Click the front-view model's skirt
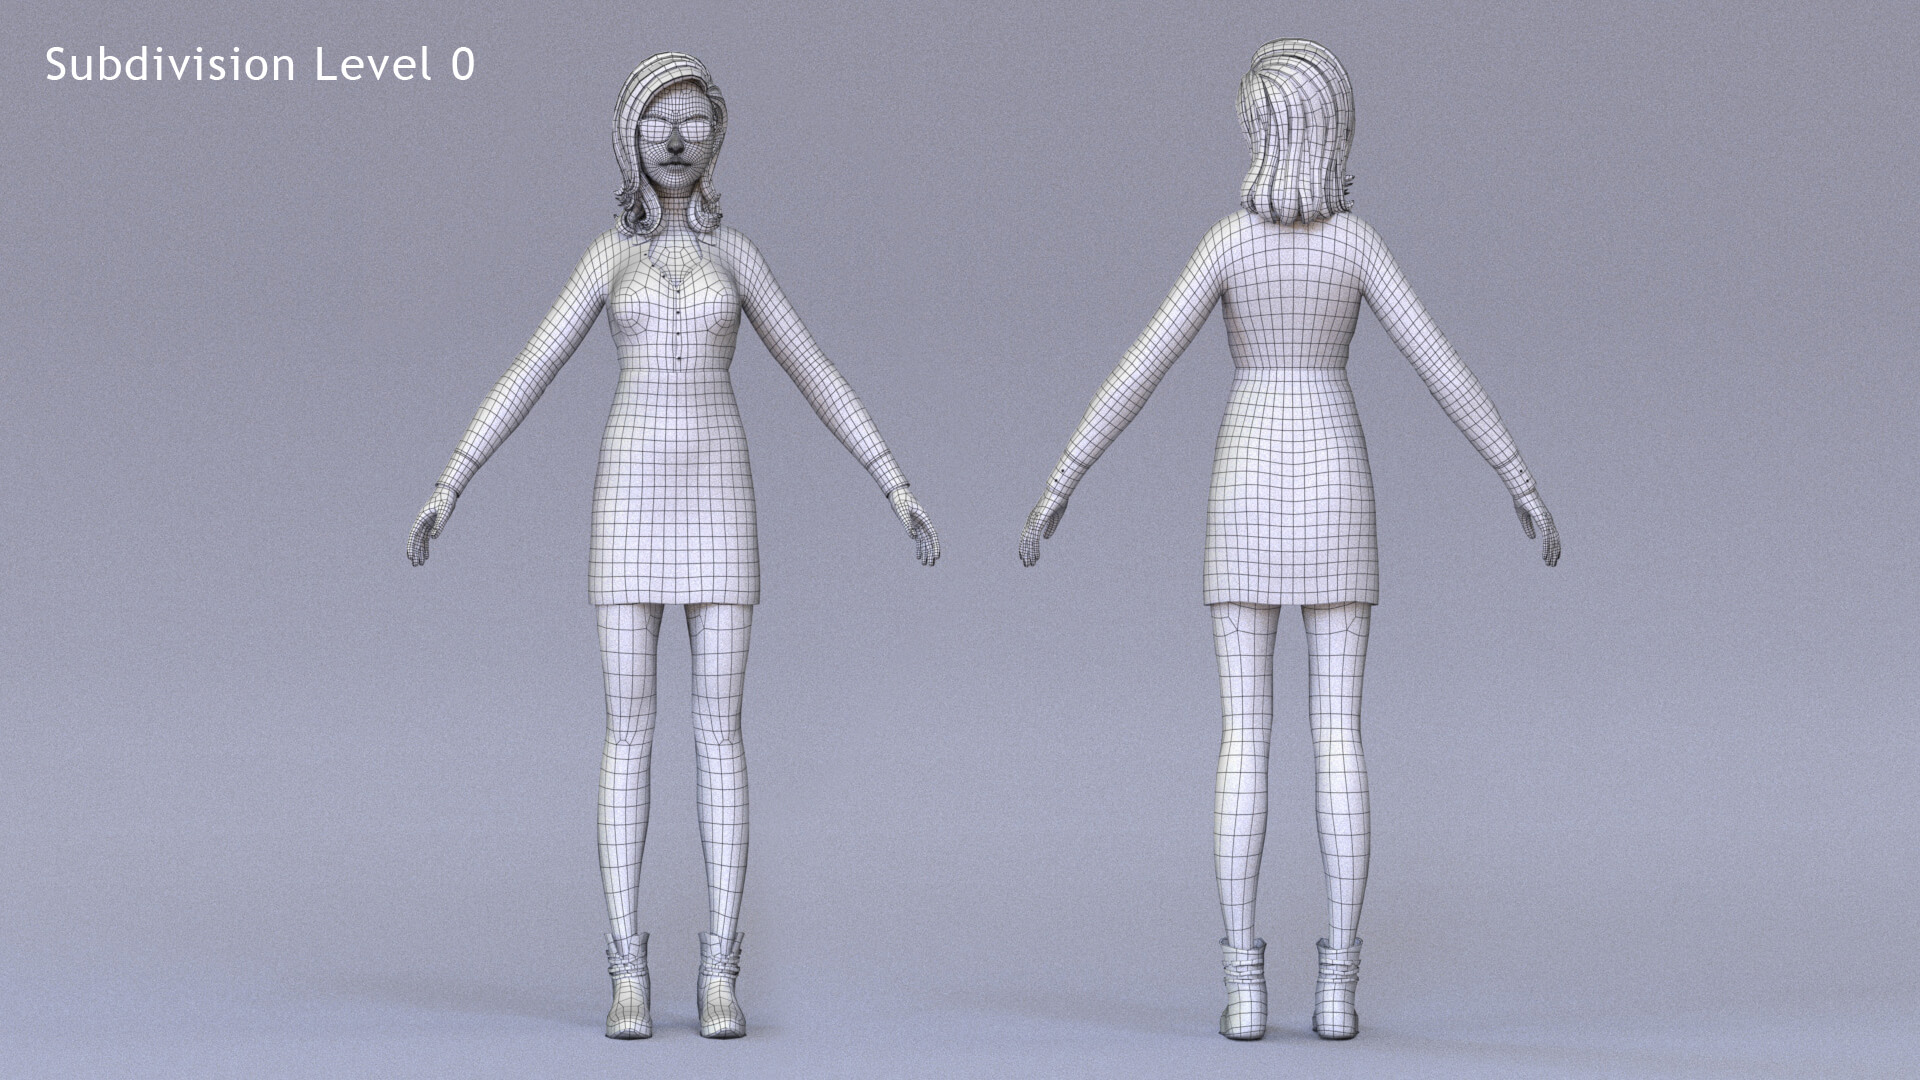This screenshot has height=1080, width=1920. pos(675,490)
